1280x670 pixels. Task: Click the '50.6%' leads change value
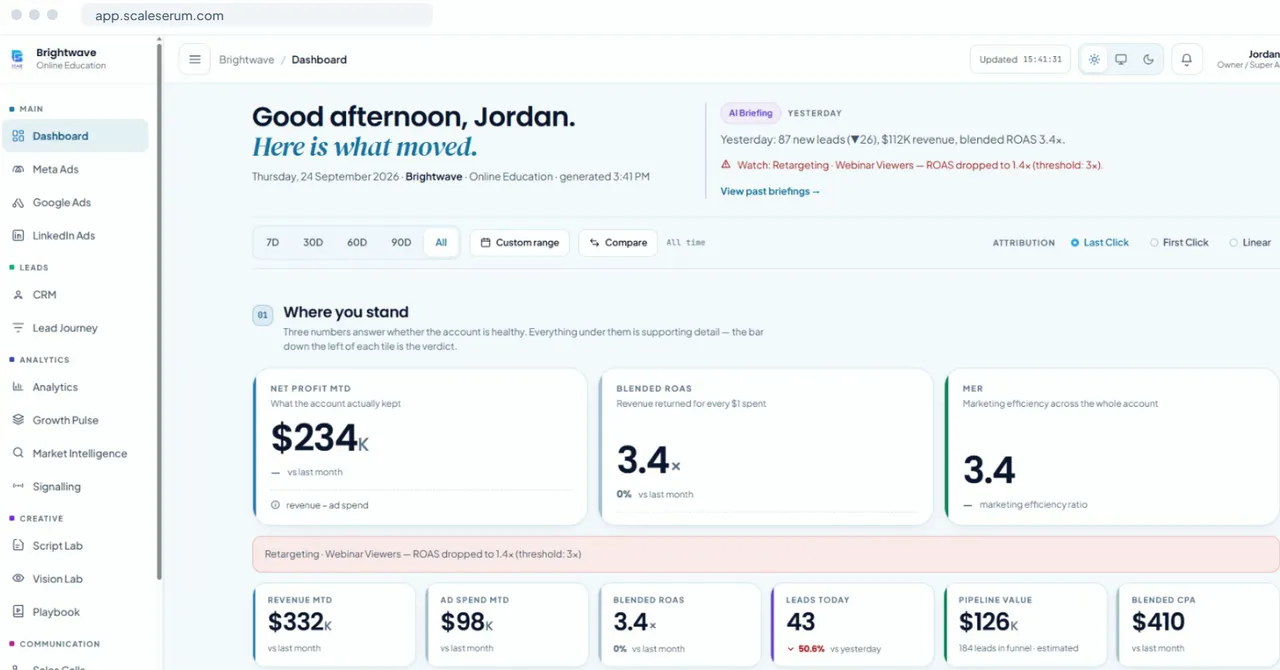point(811,648)
